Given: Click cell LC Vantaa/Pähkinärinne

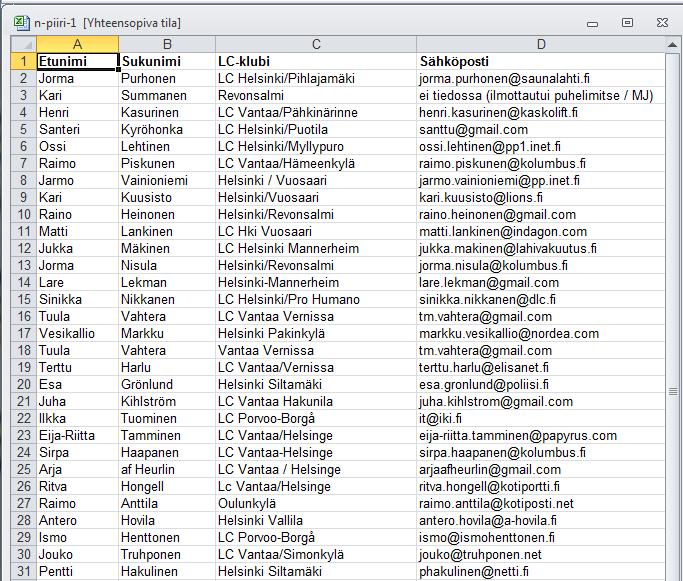Looking at the screenshot, I should [316, 112].
